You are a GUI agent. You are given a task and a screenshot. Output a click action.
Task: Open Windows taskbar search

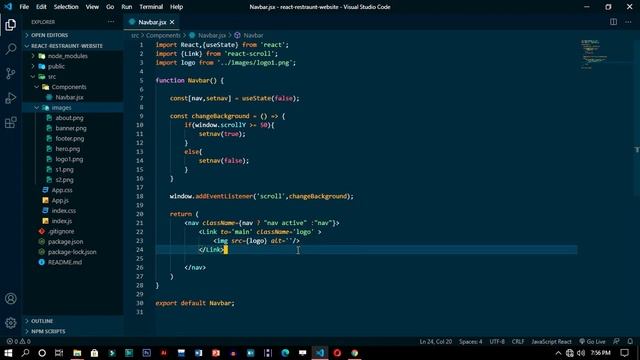click(25, 353)
